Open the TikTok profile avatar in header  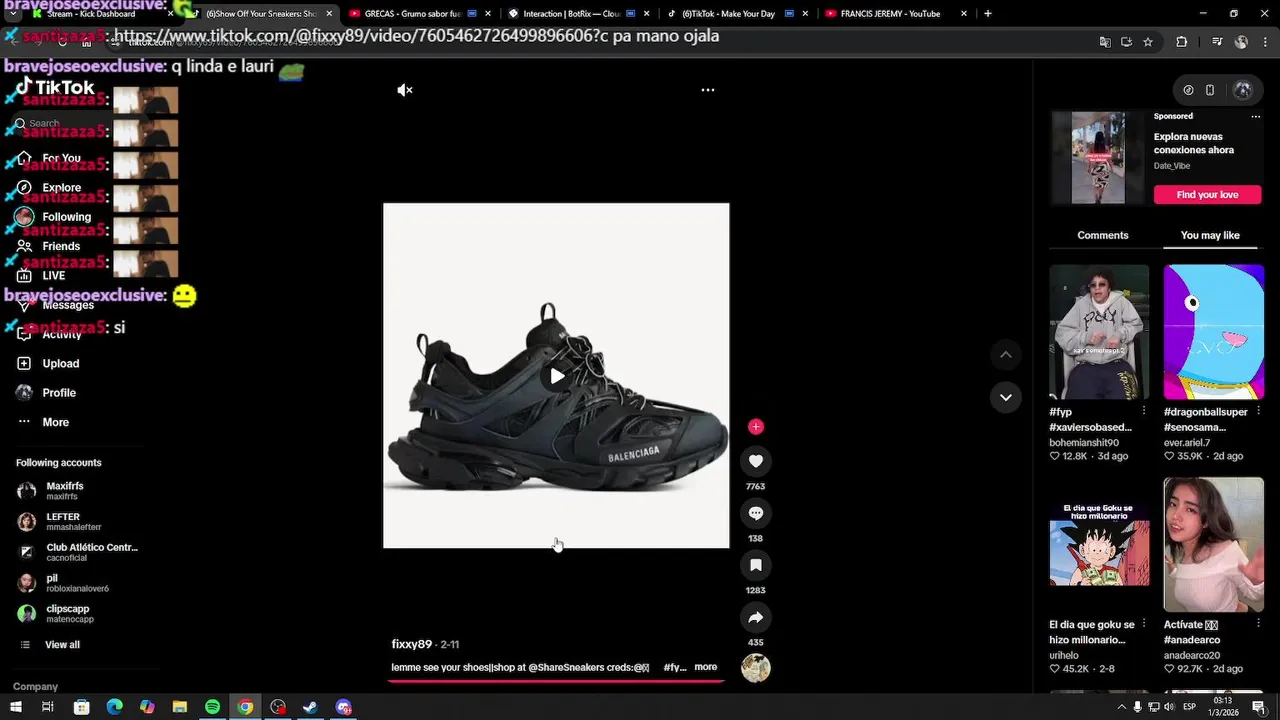[1243, 90]
